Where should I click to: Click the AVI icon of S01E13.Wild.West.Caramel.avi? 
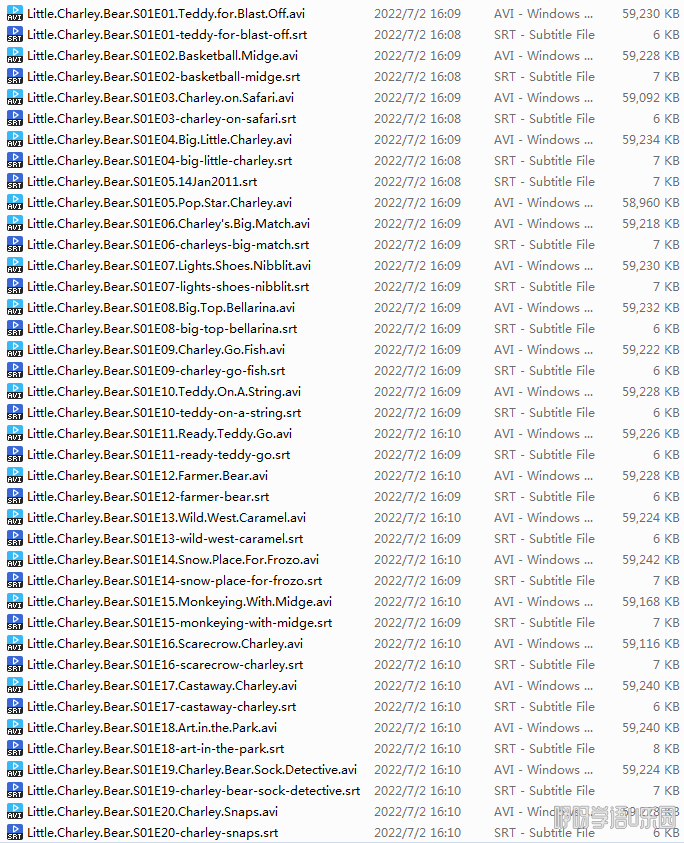pos(15,517)
